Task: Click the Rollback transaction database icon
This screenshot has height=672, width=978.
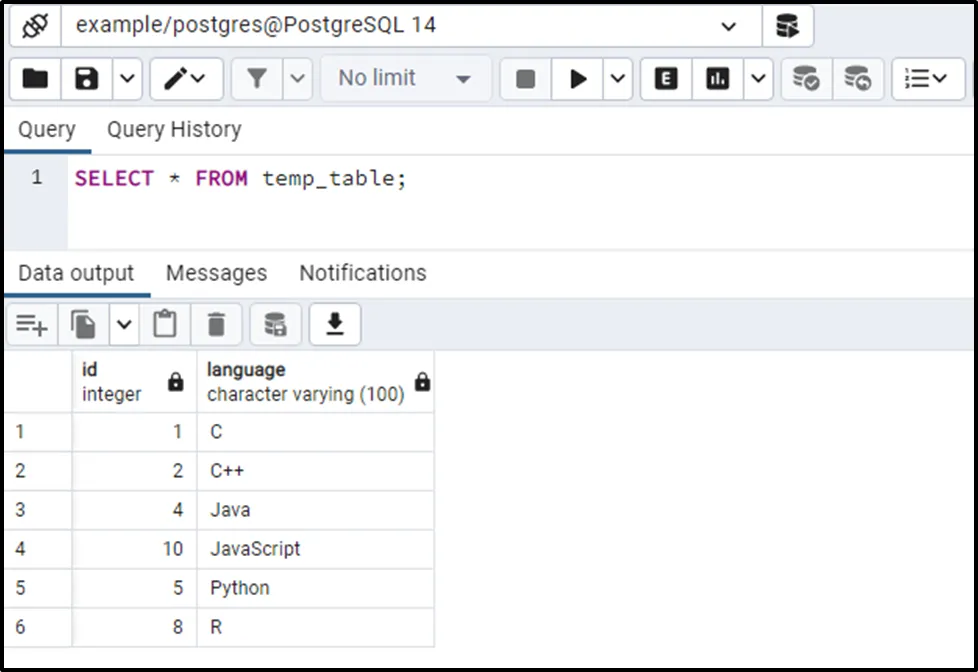Action: (857, 79)
